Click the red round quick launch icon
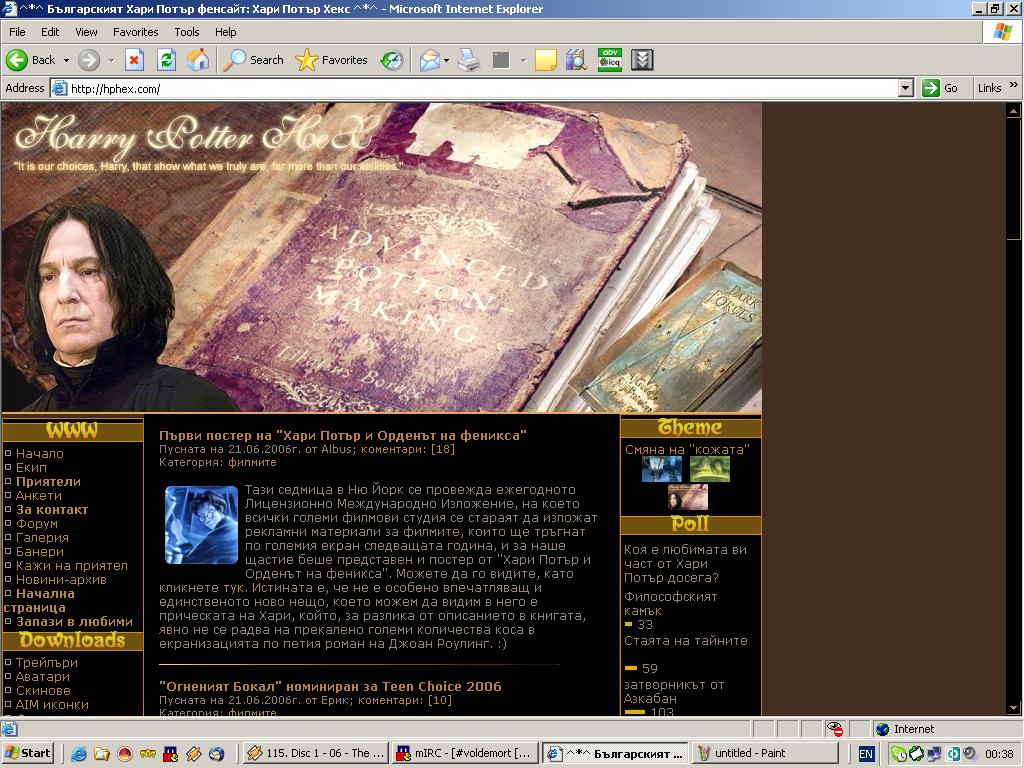Image resolution: width=1024 pixels, height=768 pixels. coord(124,754)
